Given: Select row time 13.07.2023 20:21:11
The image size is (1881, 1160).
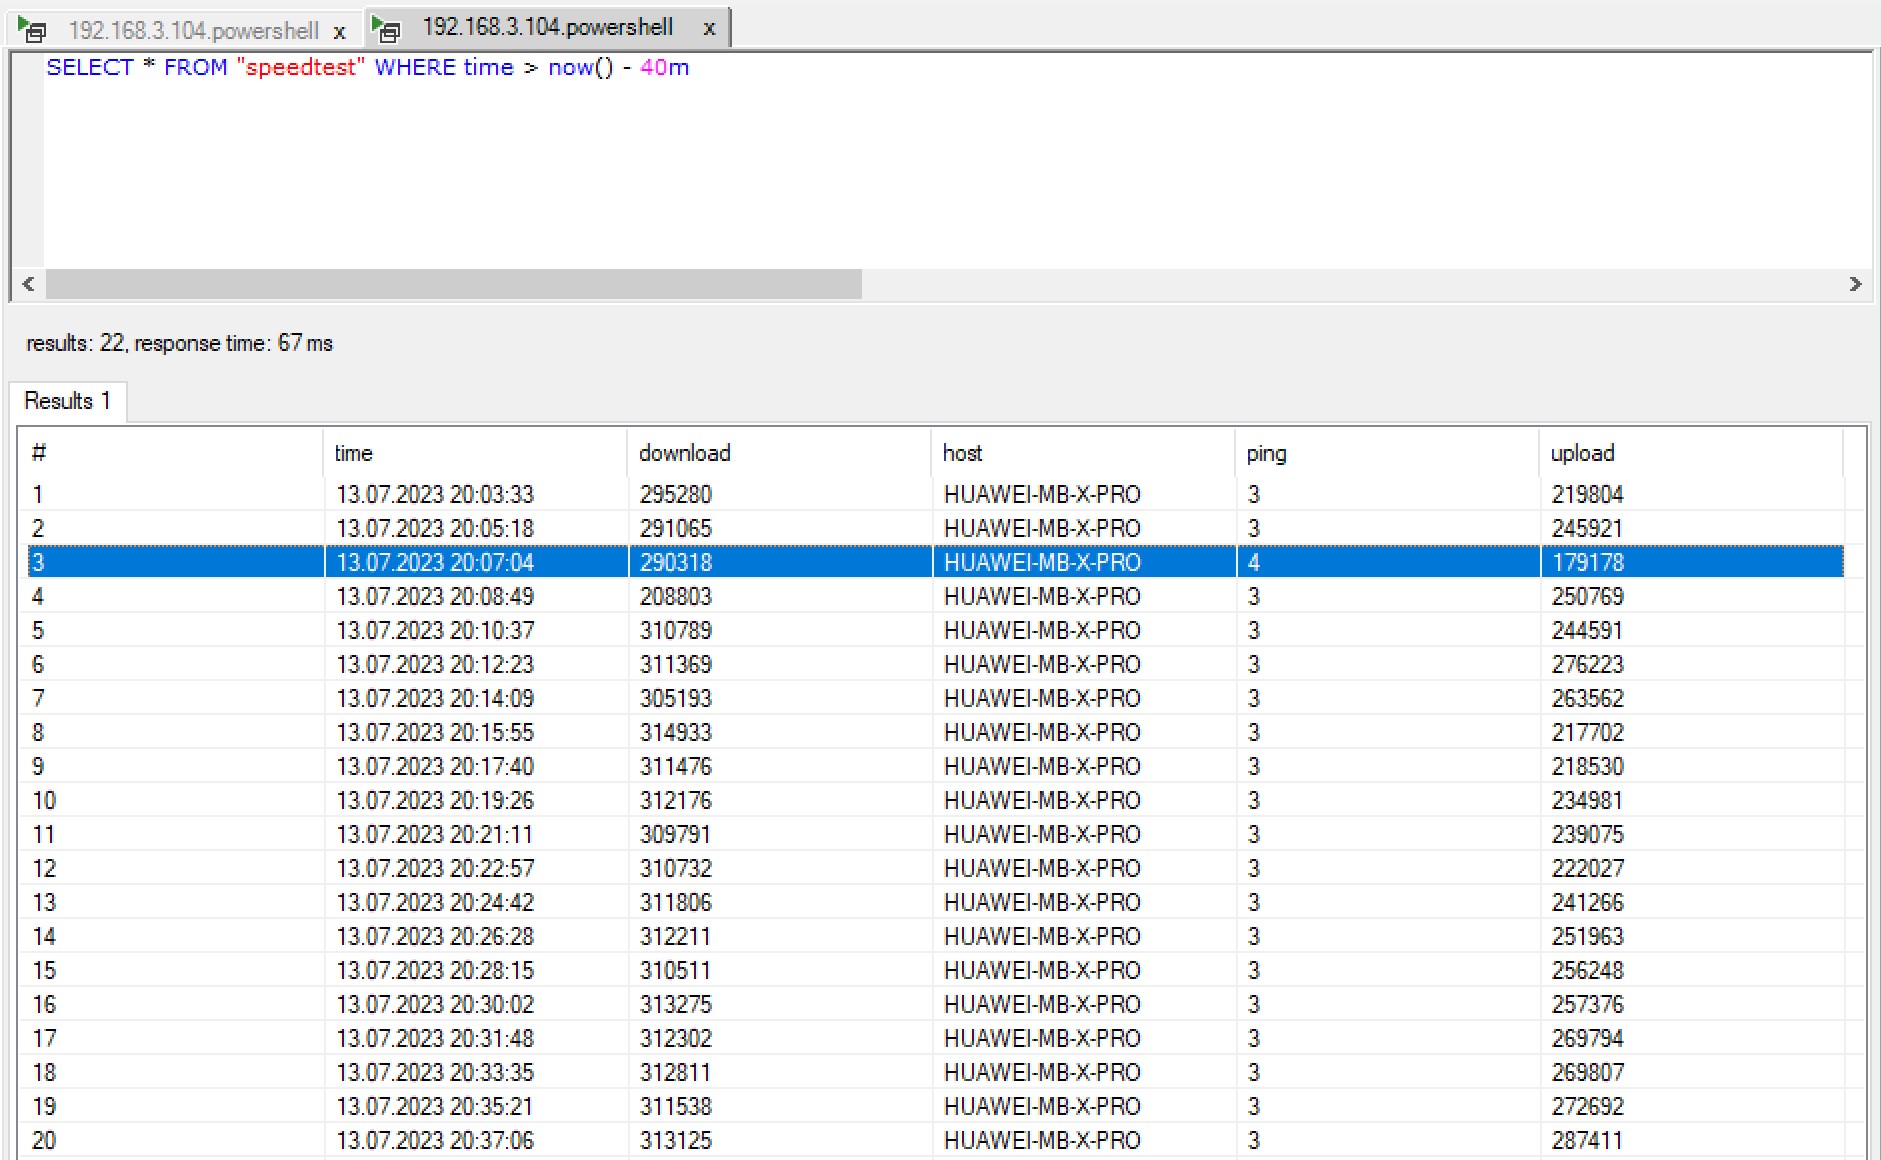Looking at the screenshot, I should pyautogui.click(x=435, y=834).
